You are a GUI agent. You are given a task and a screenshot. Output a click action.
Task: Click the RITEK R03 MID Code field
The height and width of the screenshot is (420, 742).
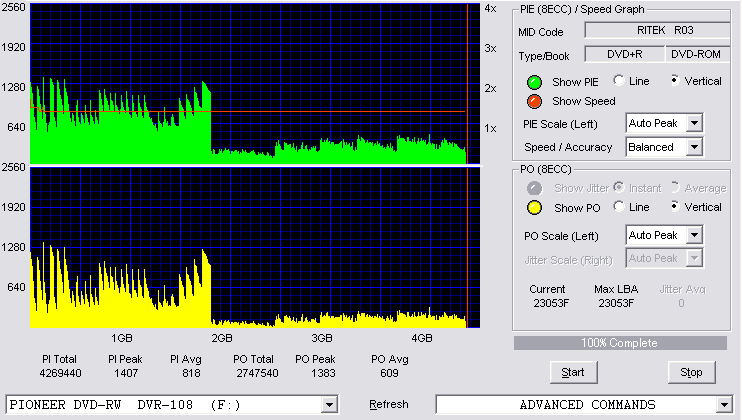pyautogui.click(x=657, y=30)
